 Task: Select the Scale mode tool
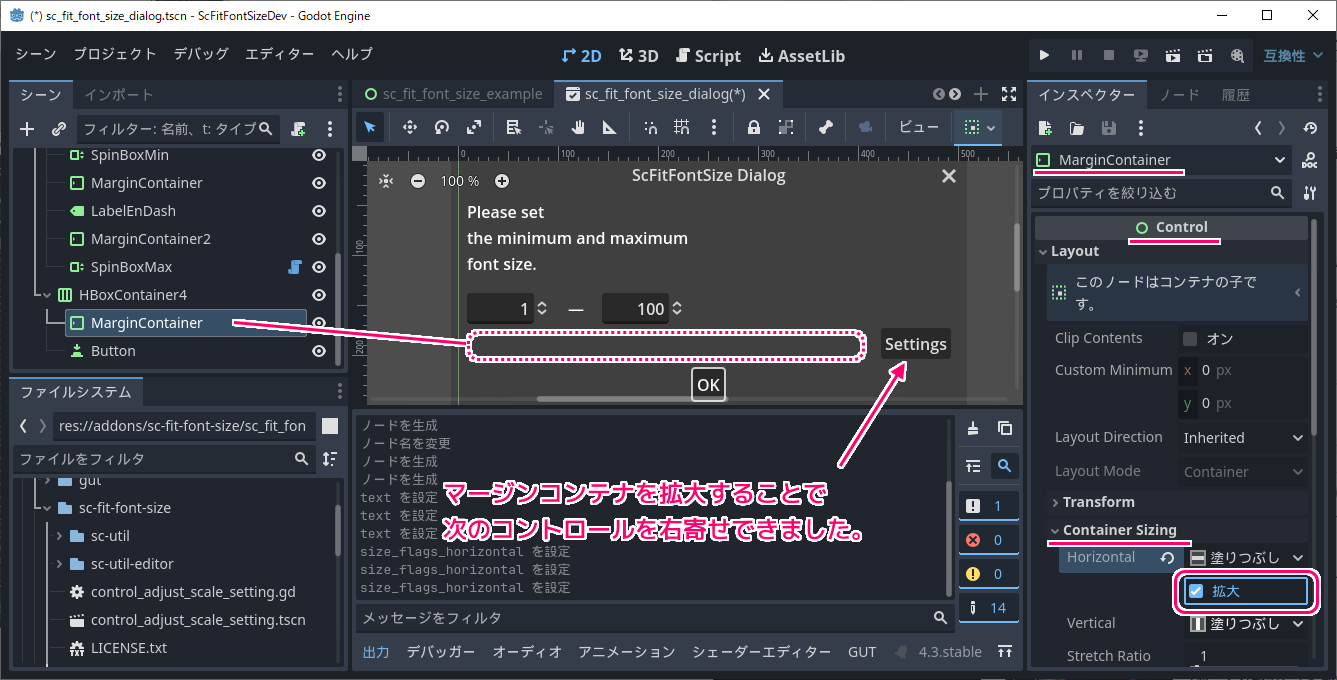474,127
